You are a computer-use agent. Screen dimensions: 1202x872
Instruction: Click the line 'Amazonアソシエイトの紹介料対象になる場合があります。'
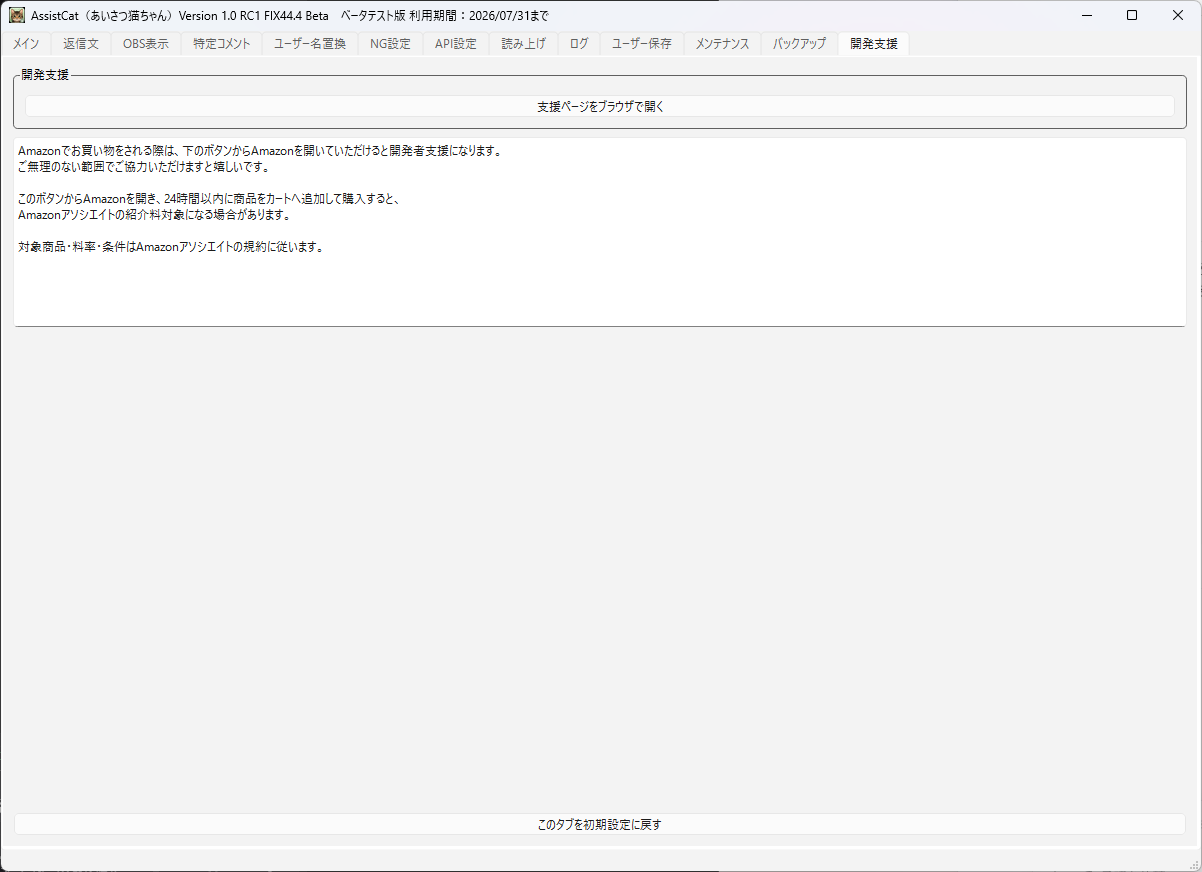pos(154,215)
